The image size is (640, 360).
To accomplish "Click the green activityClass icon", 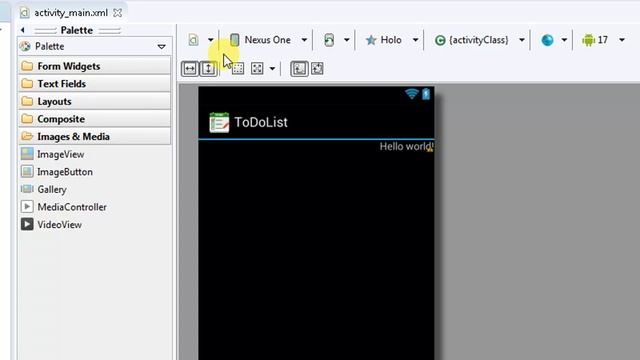I will pos(440,40).
